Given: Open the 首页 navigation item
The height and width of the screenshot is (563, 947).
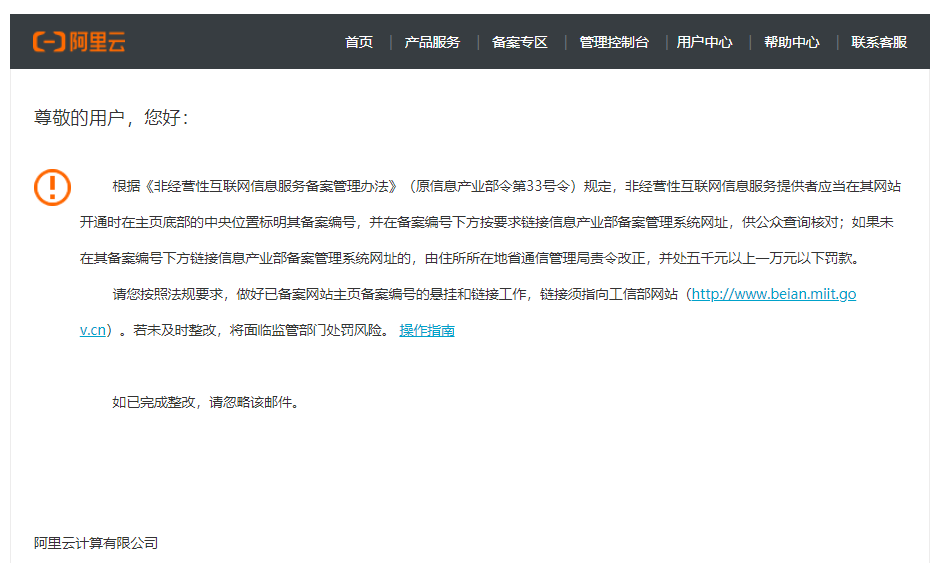Looking at the screenshot, I should coord(359,42).
